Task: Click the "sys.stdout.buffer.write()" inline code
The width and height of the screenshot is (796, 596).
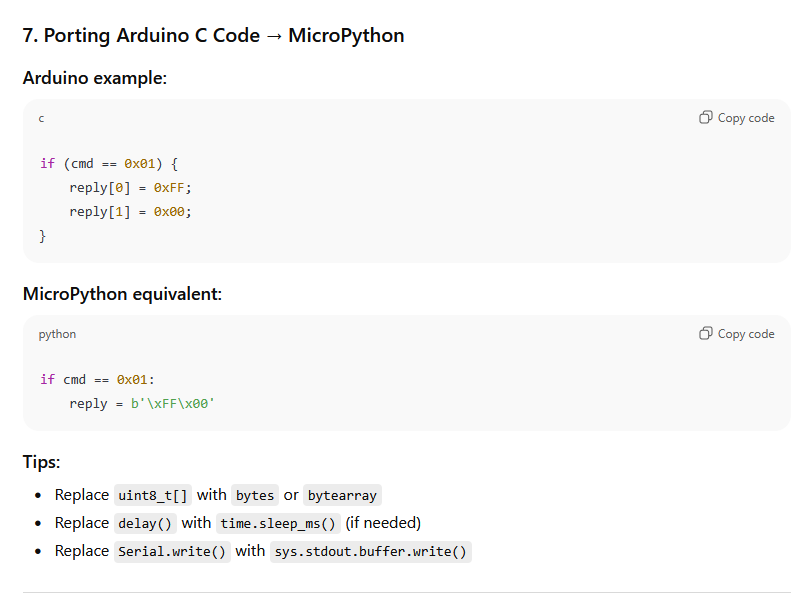Action: click(x=370, y=551)
